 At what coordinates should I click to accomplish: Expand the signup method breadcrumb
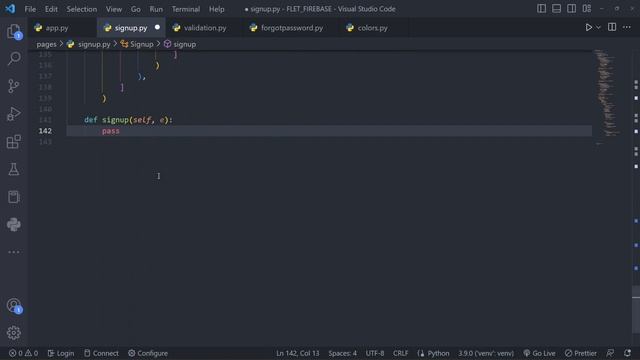(180, 44)
